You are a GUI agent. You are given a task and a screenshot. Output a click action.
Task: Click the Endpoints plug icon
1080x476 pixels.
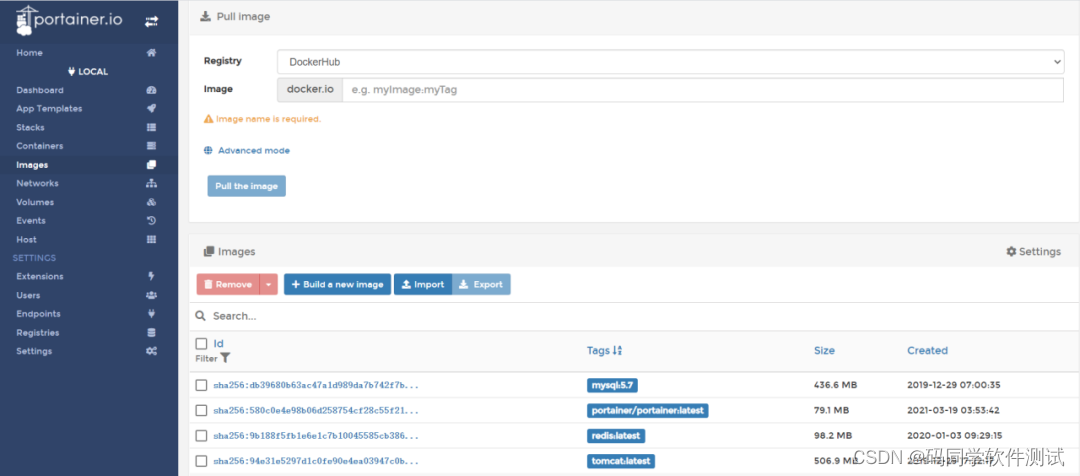click(152, 313)
